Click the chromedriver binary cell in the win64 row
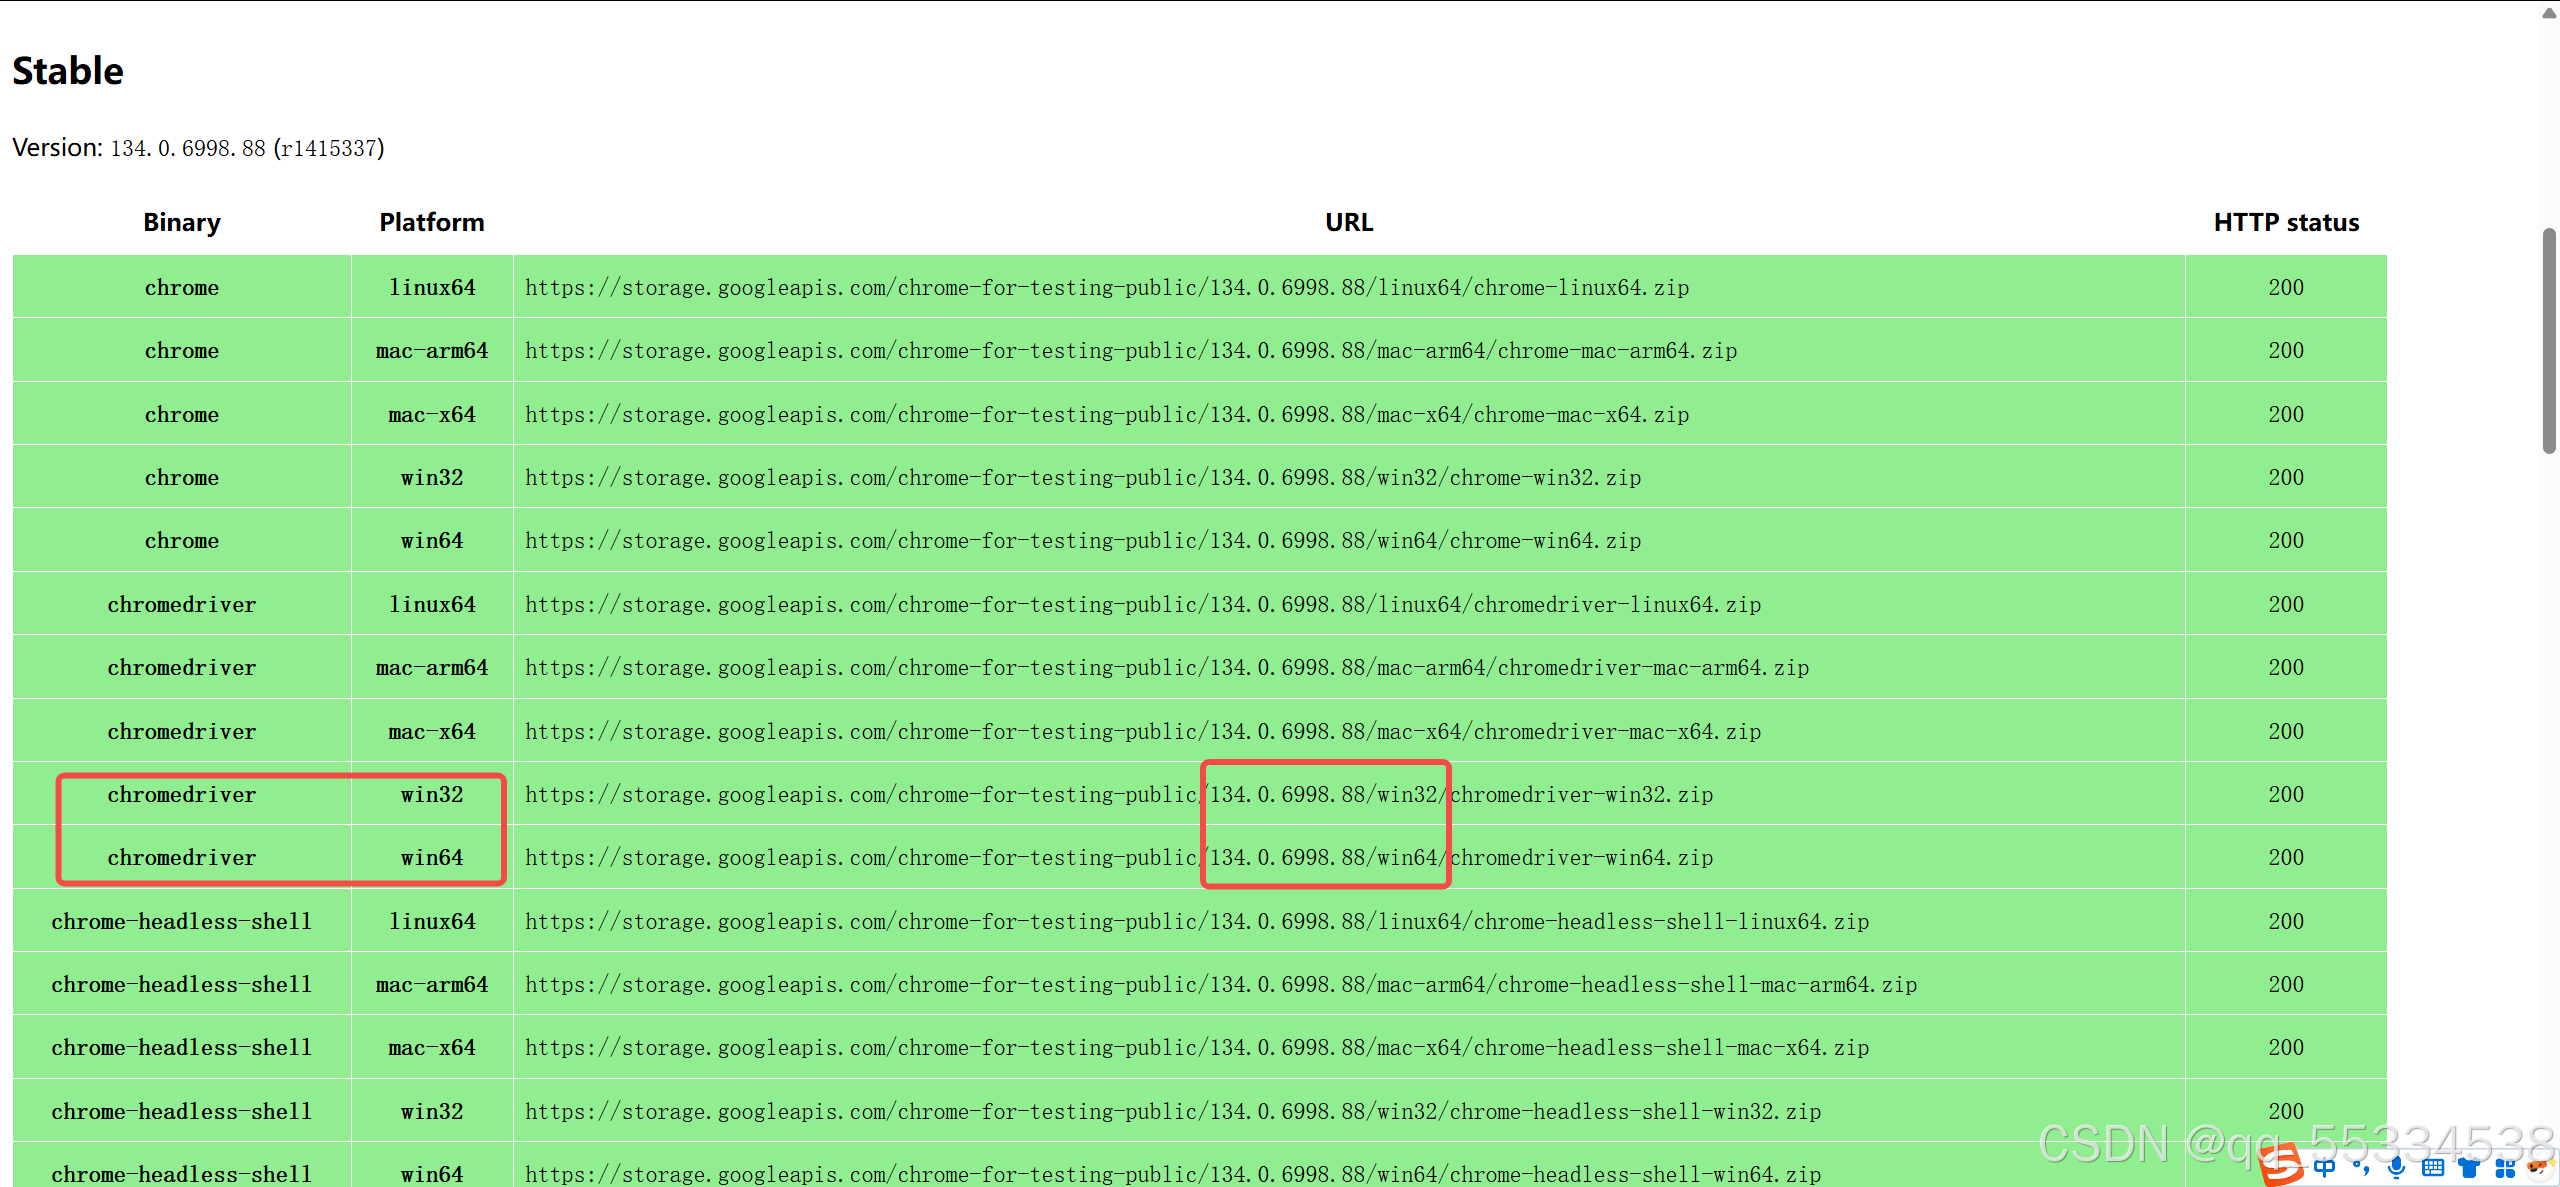This screenshot has width=2560, height=1187. click(182, 858)
